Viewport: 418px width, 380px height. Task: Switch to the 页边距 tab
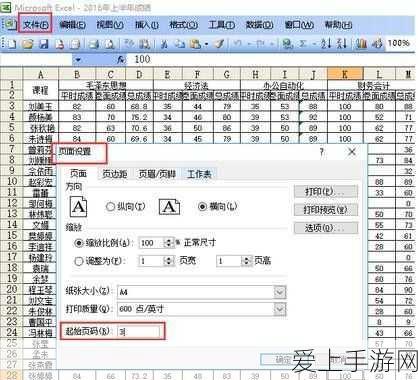(115, 173)
